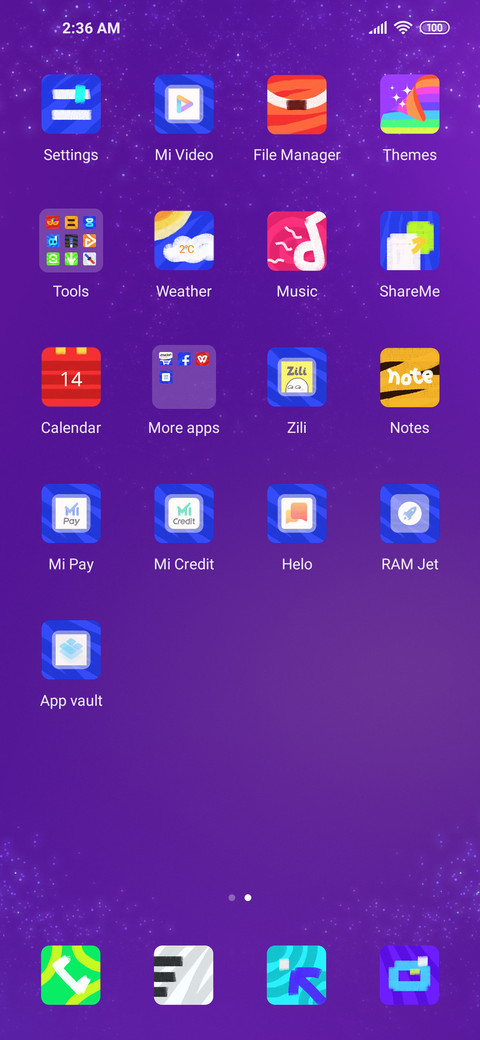Open the Messages app in the dock

pos(184,975)
